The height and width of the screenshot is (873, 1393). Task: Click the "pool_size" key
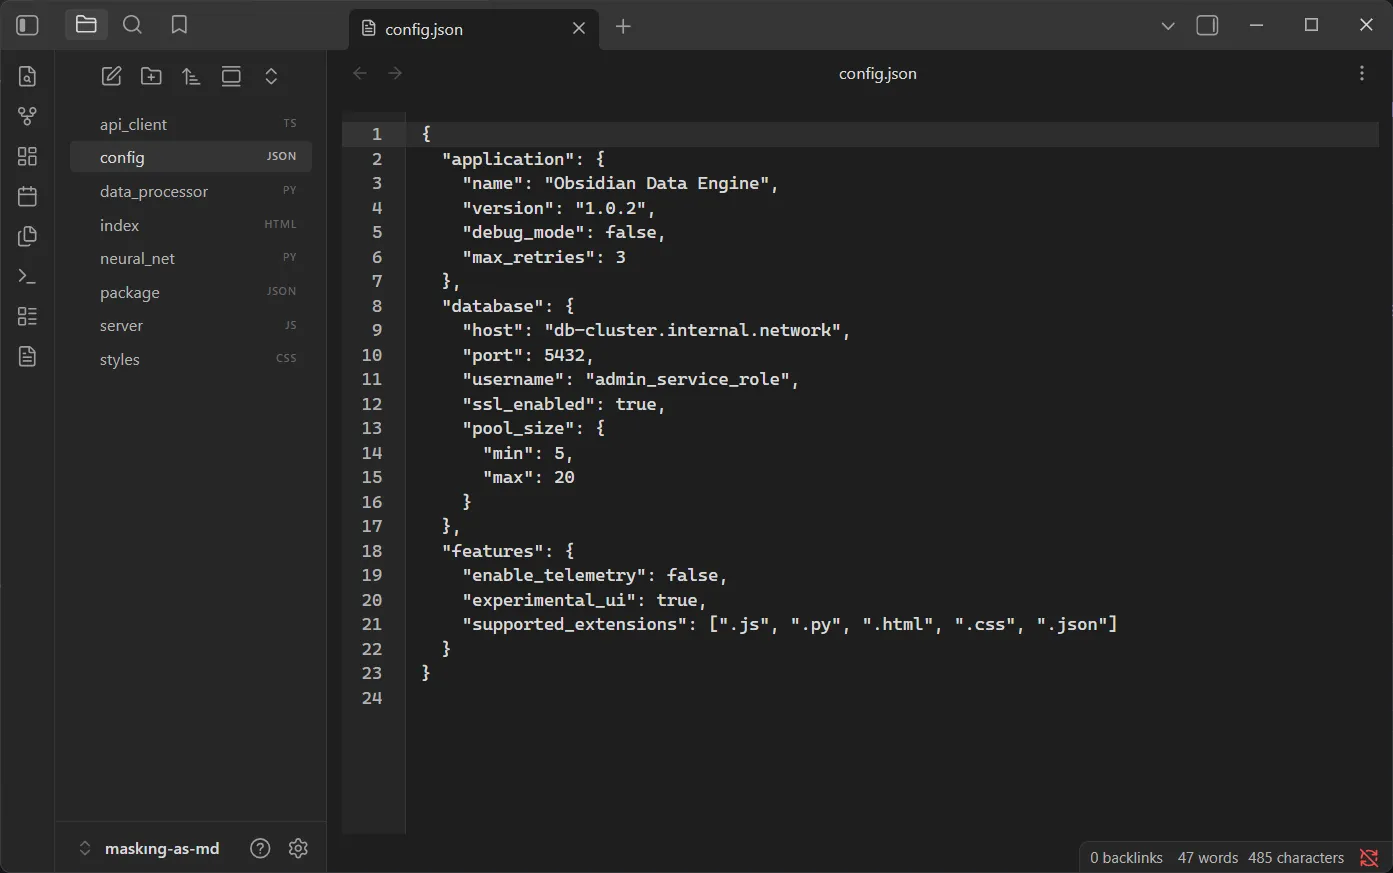coord(518,428)
